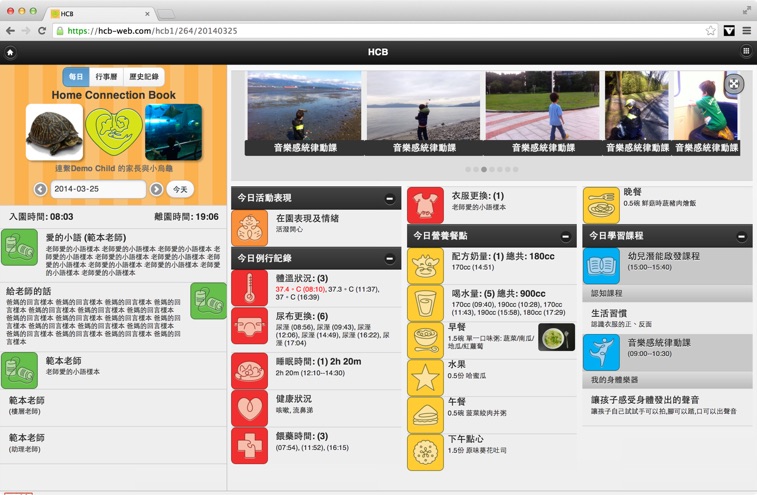Image resolution: width=757 pixels, height=495 pixels.
Task: Switch to the 歷史紀錄 tab
Action: (143, 77)
